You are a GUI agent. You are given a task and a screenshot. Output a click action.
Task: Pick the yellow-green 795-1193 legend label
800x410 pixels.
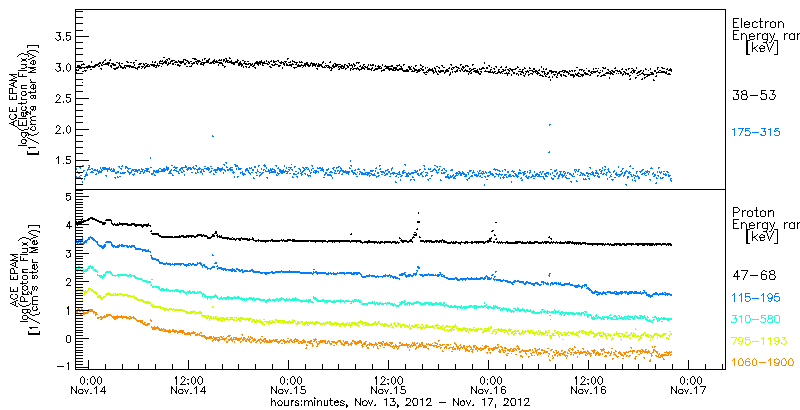[760, 341]
